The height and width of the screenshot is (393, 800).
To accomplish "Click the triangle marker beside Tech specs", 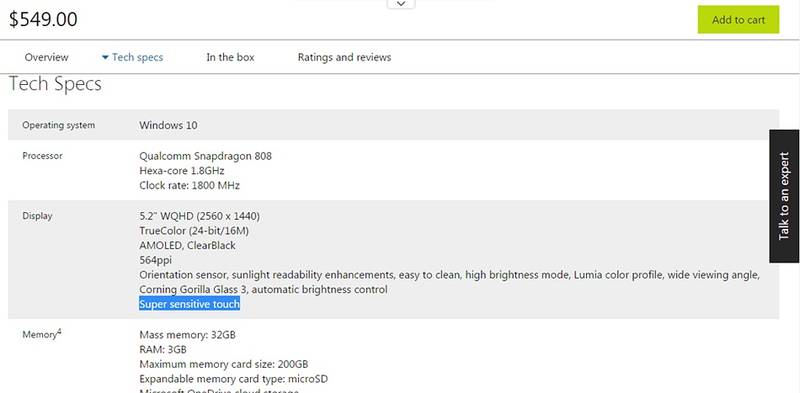I will [x=105, y=58].
